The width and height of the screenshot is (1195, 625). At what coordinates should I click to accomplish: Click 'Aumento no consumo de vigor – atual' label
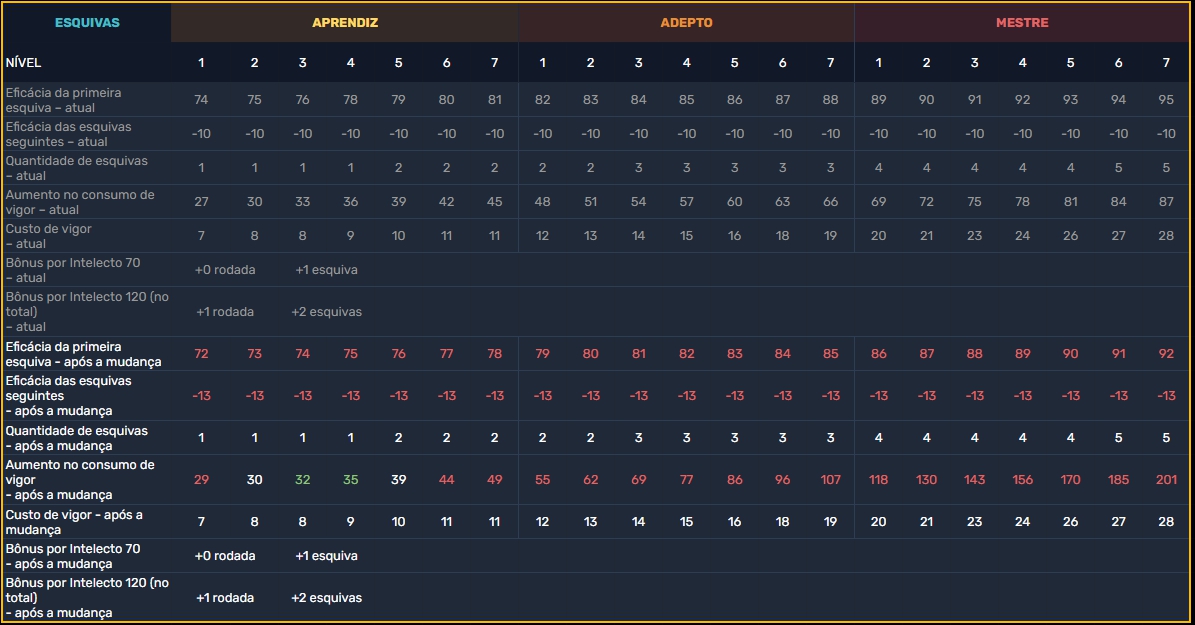pyautogui.click(x=80, y=202)
